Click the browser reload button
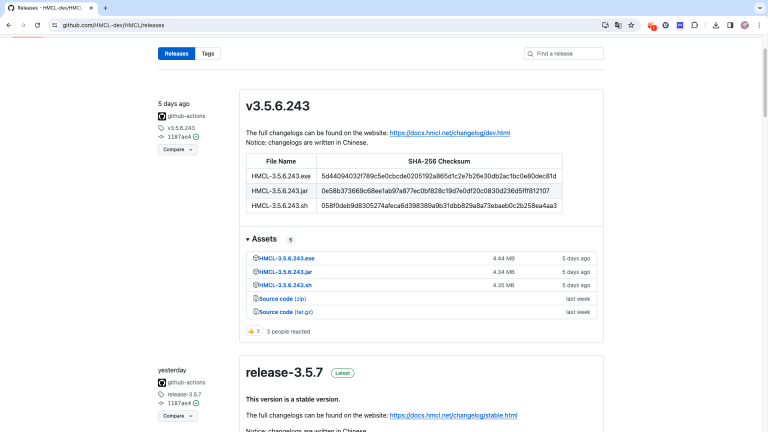Screen dimensions: 768x432 tap(38, 24)
